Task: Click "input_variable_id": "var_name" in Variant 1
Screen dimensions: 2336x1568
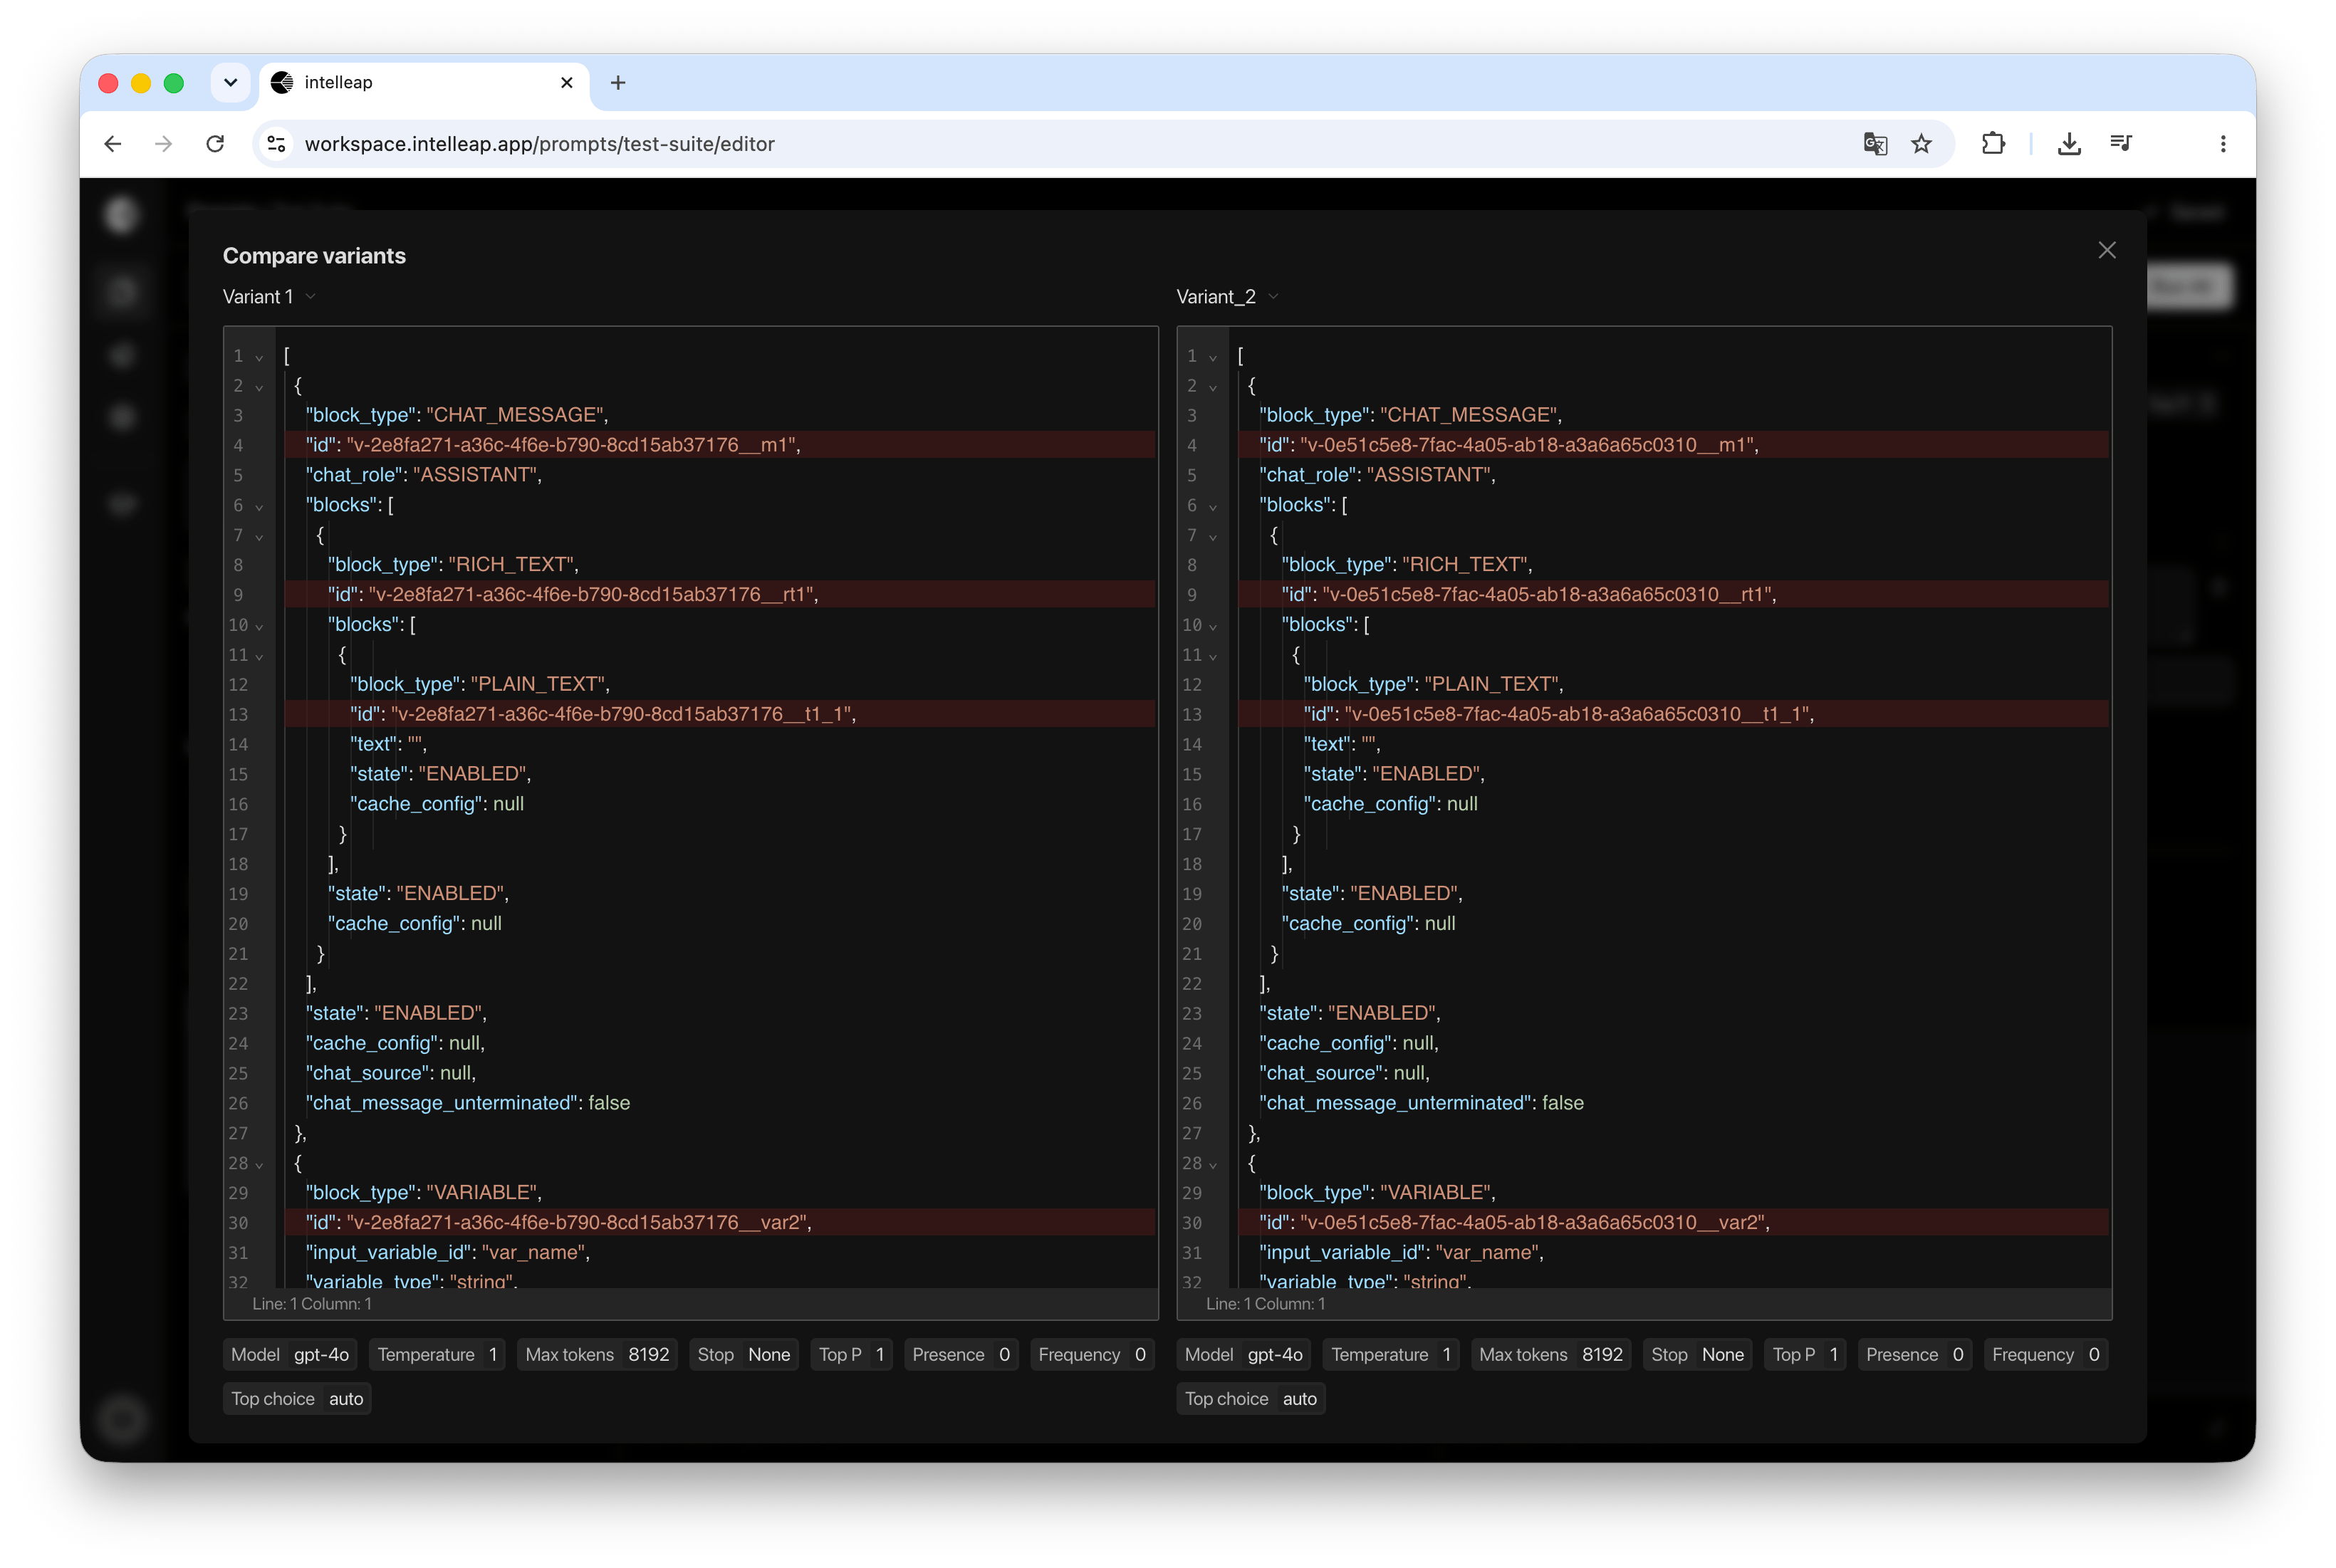Action: [448, 1252]
